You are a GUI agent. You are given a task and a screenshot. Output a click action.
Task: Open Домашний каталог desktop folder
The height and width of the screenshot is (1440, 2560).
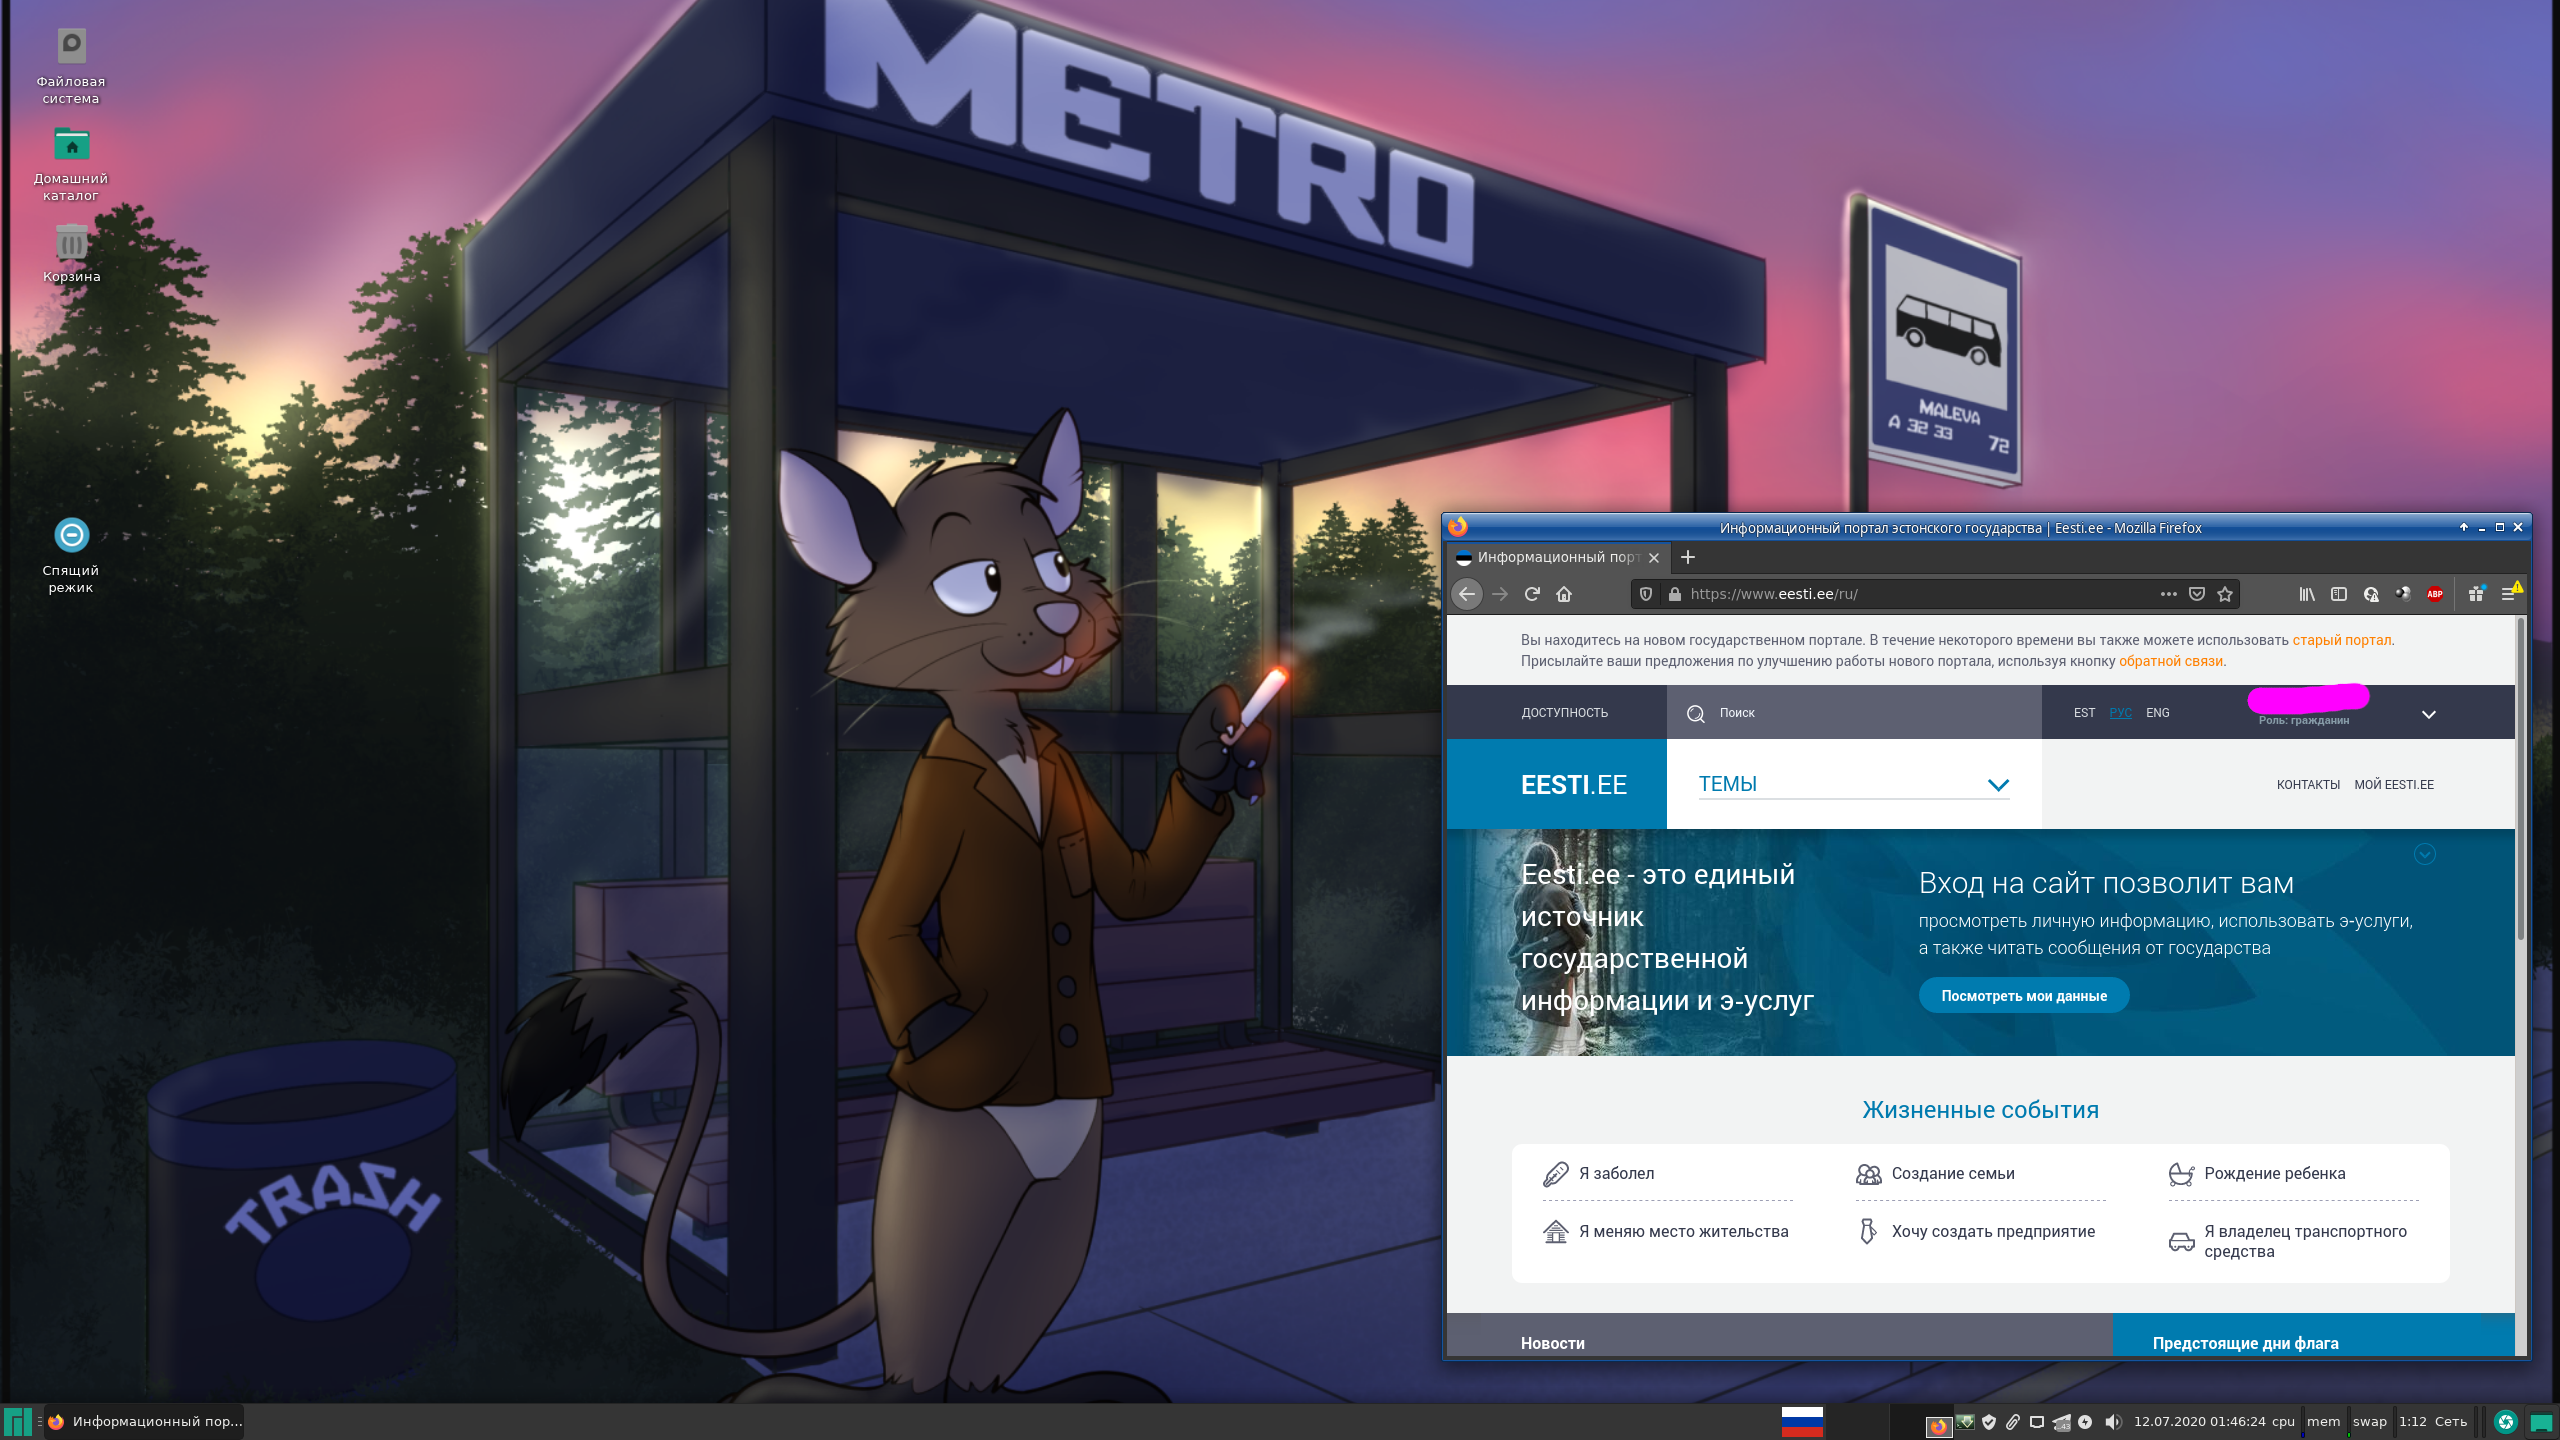click(x=71, y=164)
